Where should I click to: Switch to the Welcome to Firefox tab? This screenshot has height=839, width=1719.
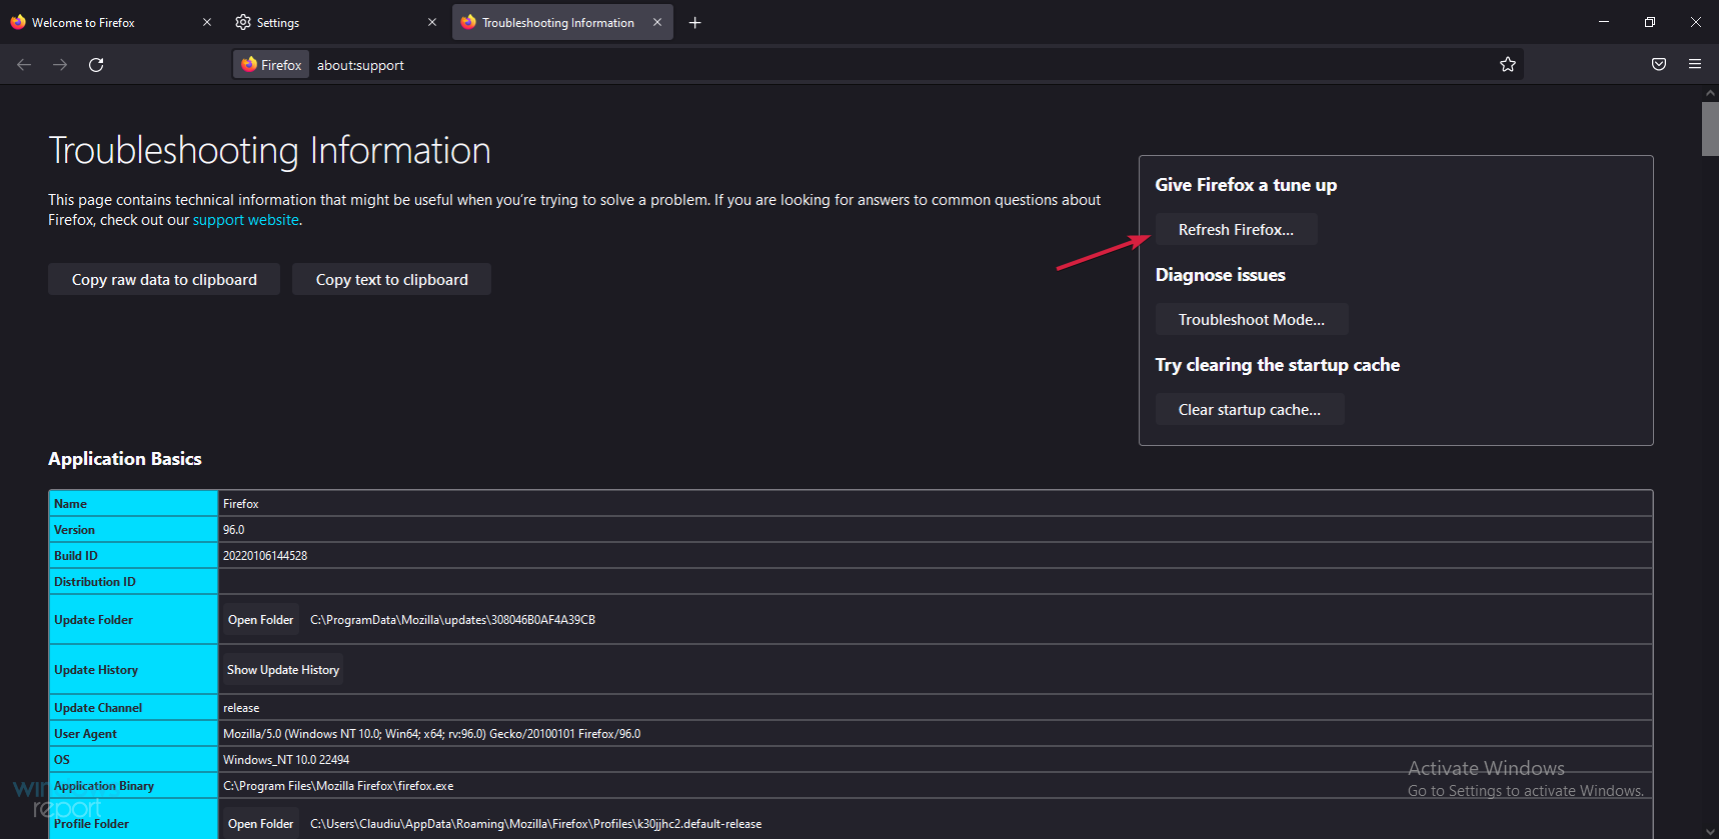pyautogui.click(x=100, y=22)
